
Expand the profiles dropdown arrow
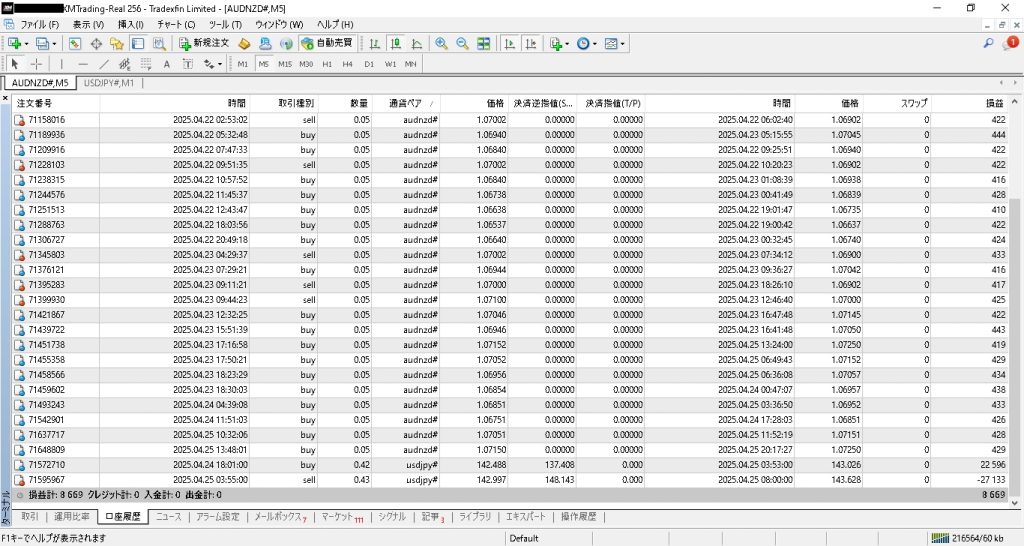click(55, 44)
